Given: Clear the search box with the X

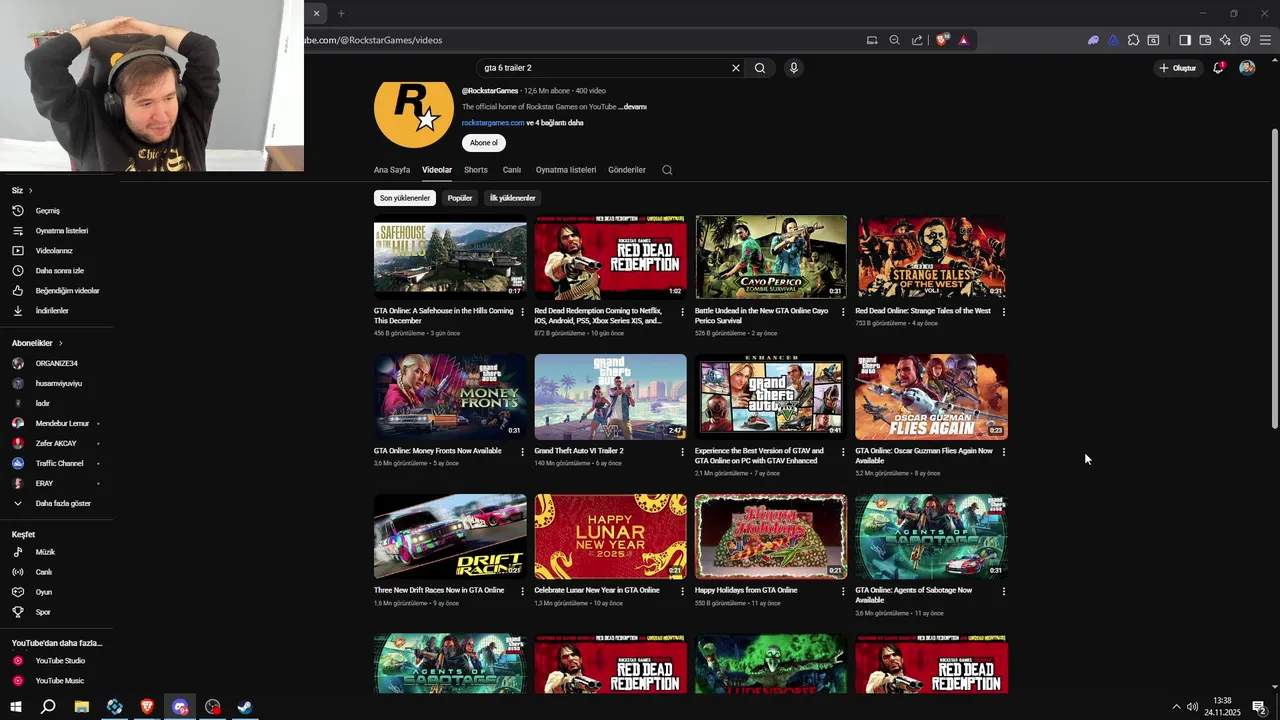Looking at the screenshot, I should [x=736, y=68].
